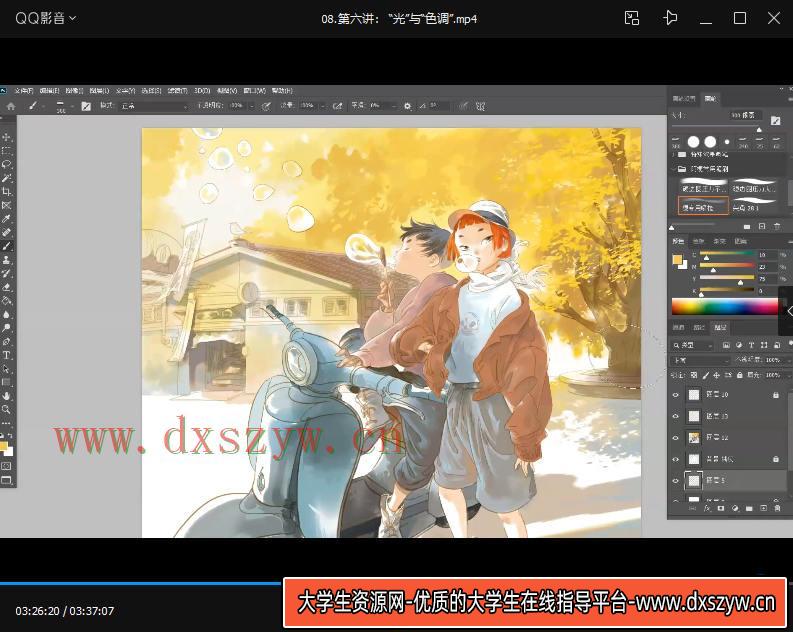Switch to the brush settings tab

684,98
